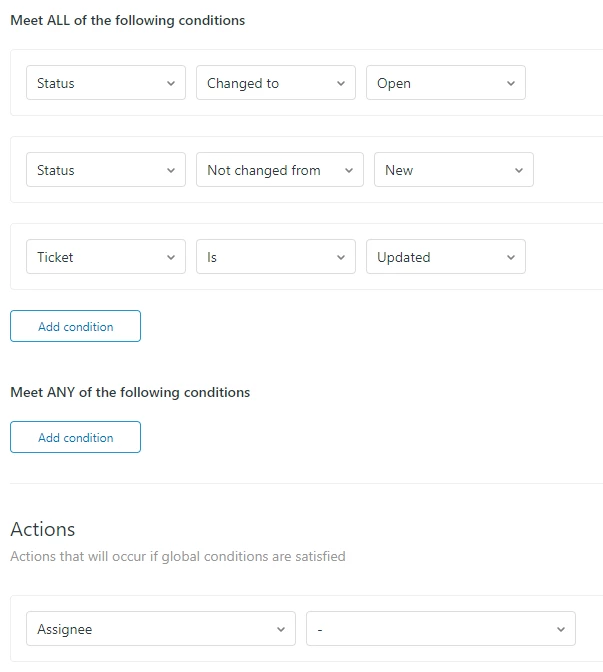Screen dimensions: 603x672
Task: Open the second condition's Status dropdown
Action: click(105, 170)
